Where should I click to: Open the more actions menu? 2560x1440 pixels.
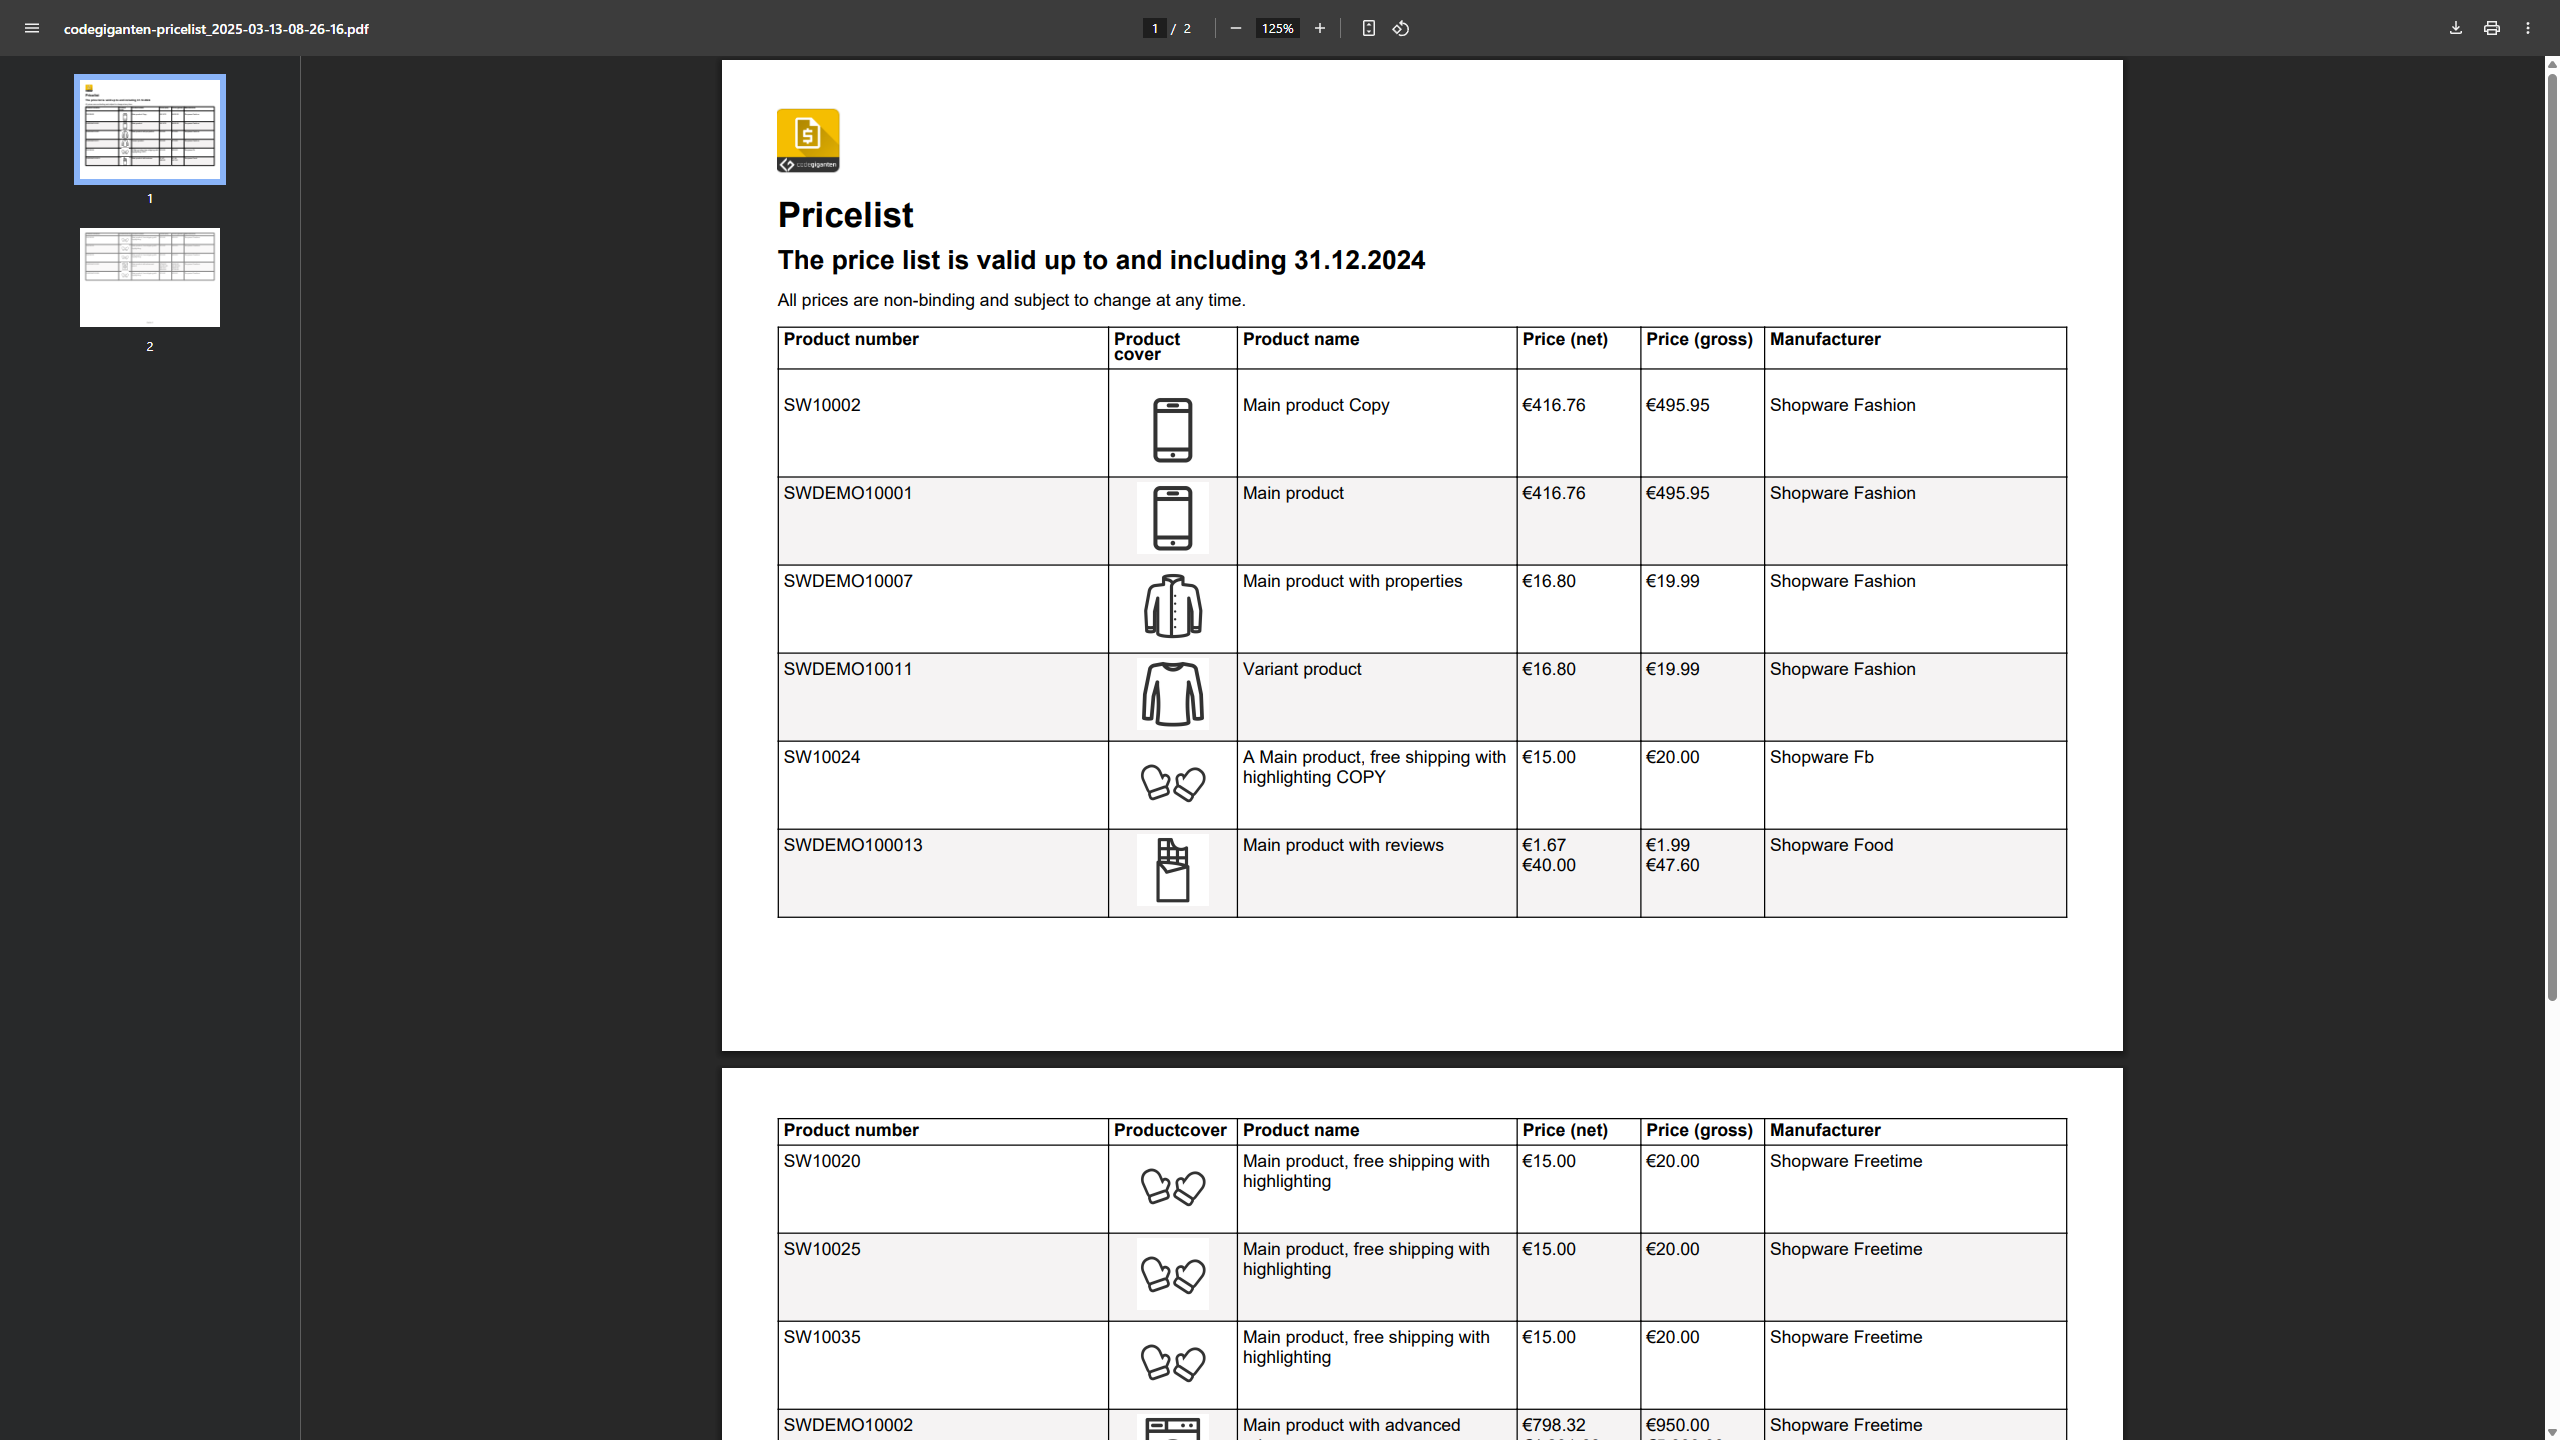click(2528, 28)
